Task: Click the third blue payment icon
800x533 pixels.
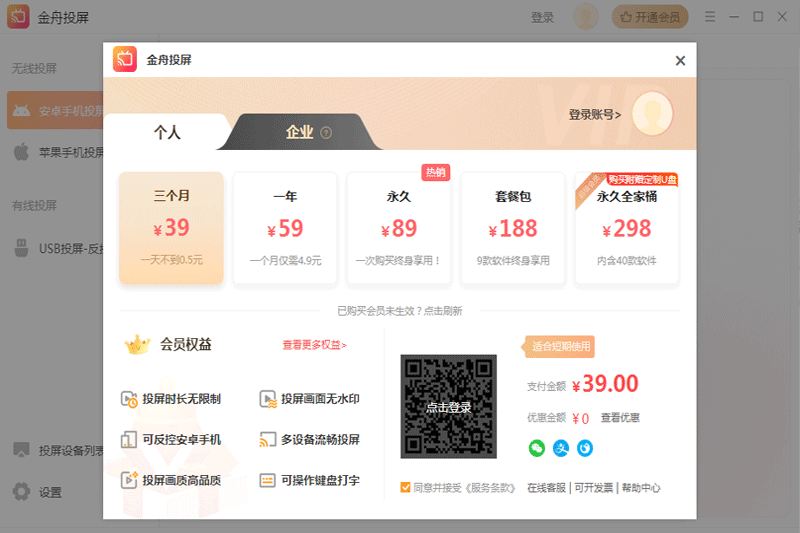Action: (585, 448)
